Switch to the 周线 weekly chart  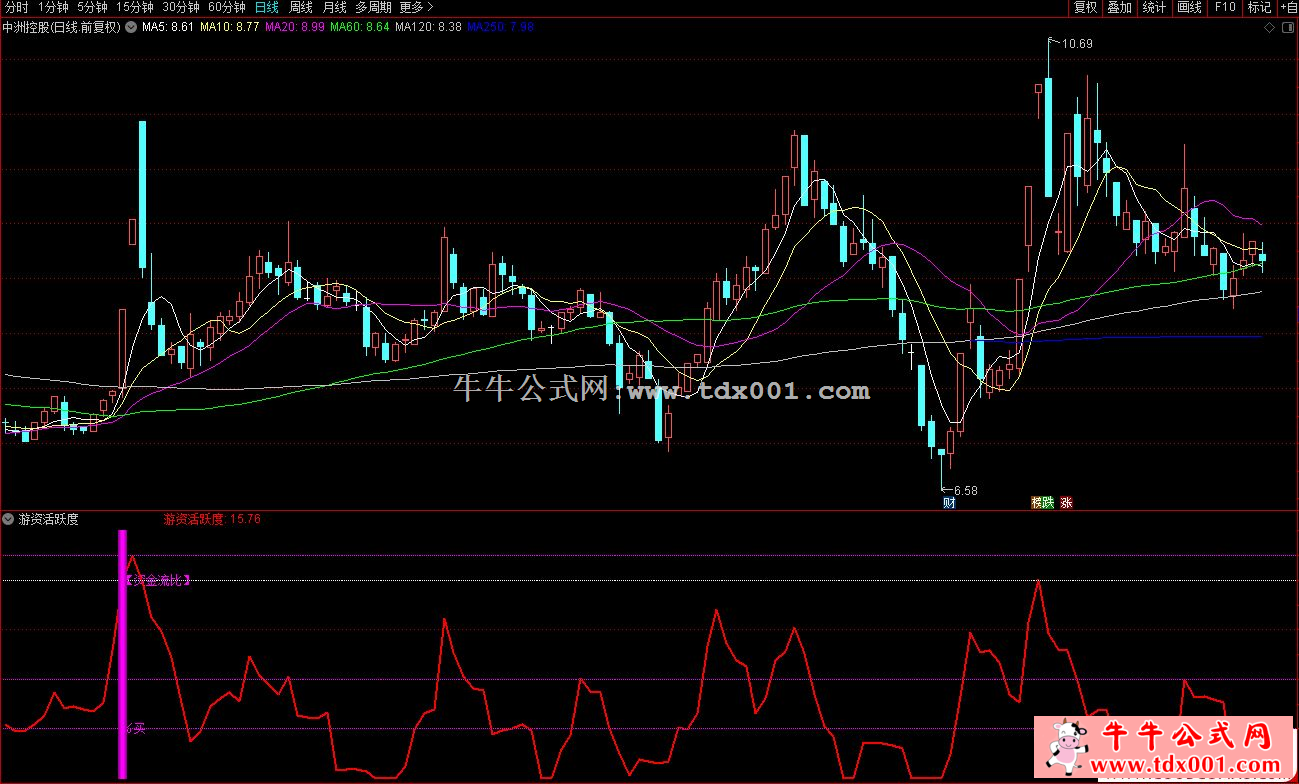[x=301, y=7]
